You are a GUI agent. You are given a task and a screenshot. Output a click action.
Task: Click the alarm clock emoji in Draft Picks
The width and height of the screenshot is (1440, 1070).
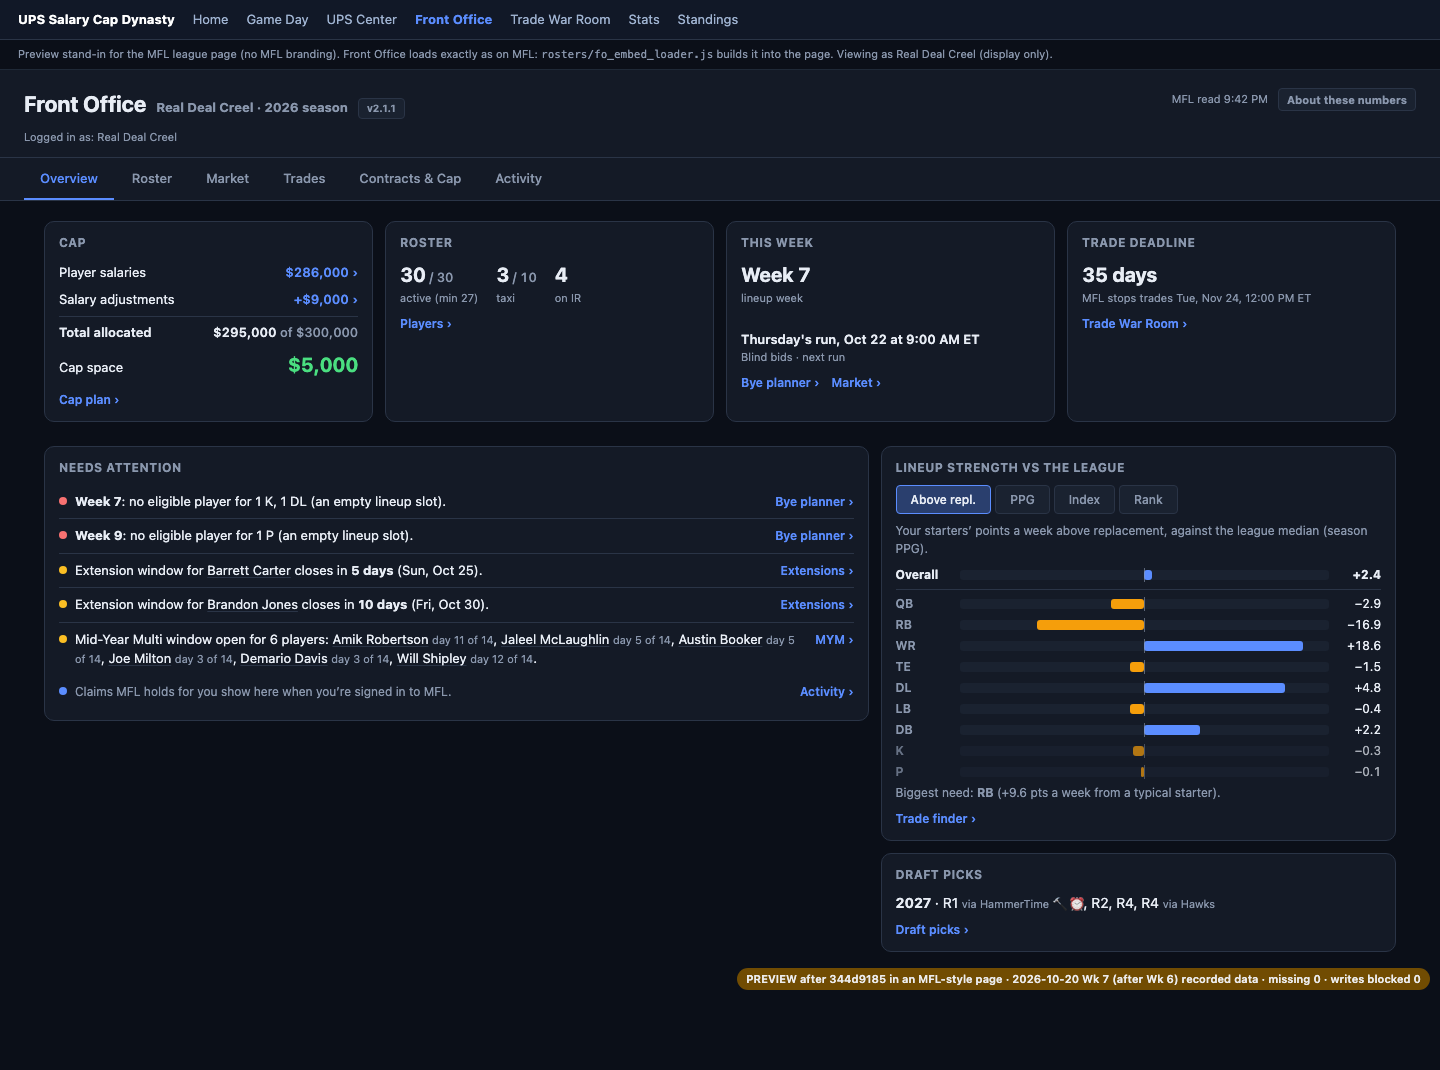[1077, 904]
